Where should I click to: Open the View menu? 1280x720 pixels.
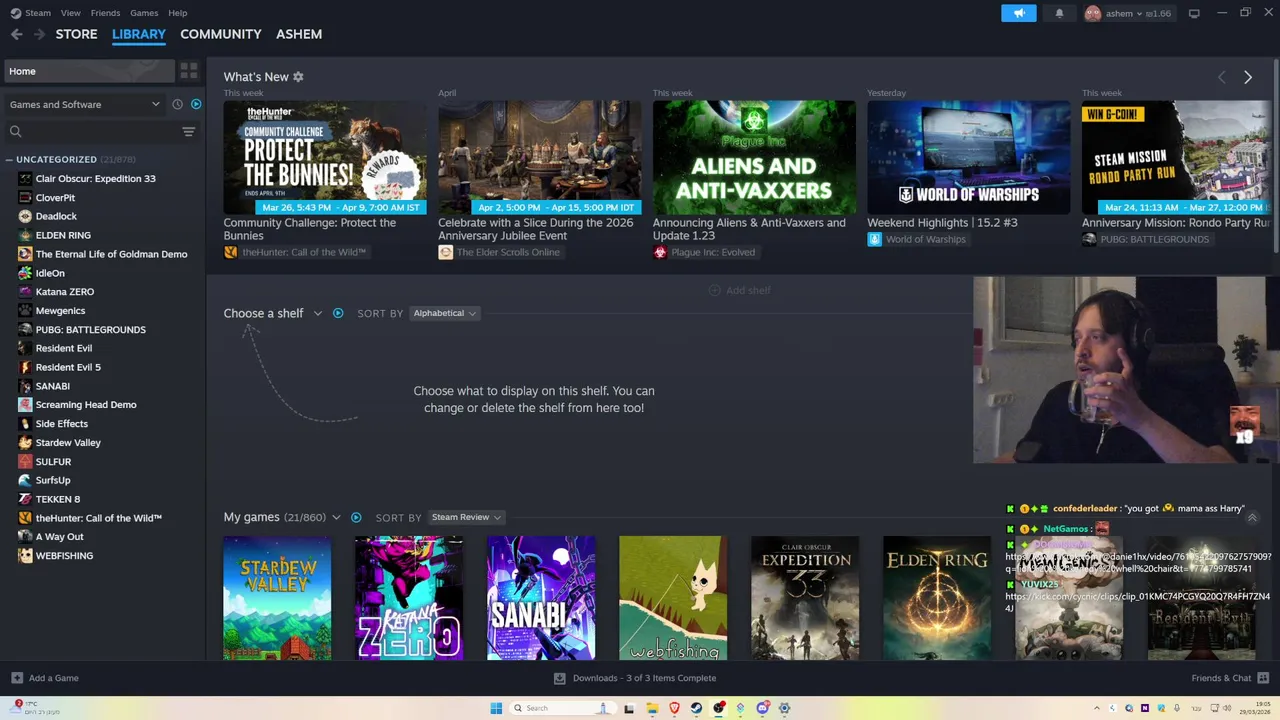coord(70,13)
